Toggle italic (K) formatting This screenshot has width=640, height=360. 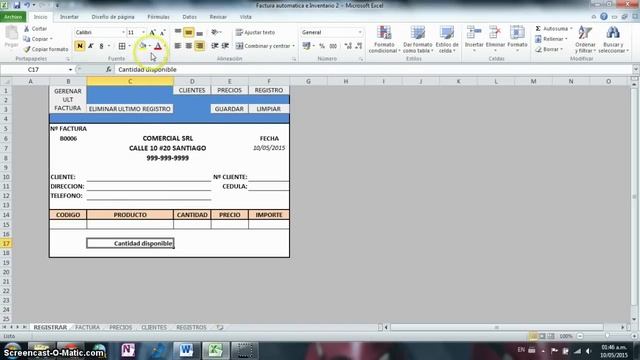tap(91, 46)
